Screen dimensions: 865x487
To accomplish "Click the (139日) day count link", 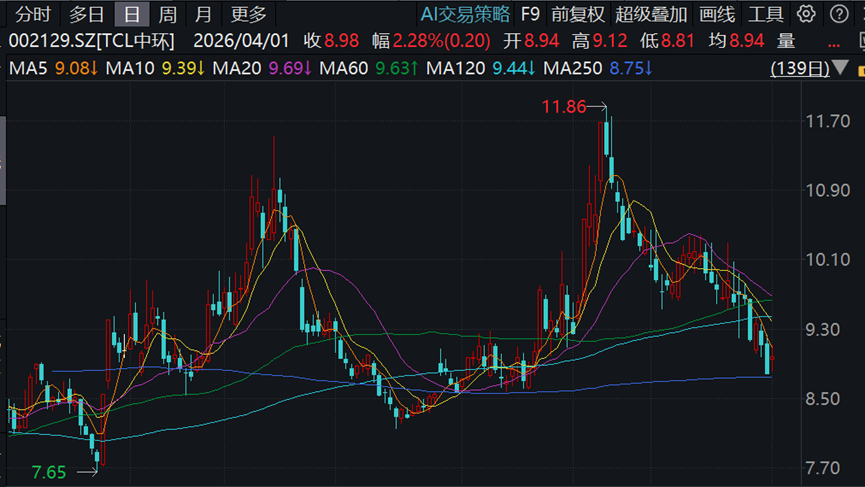I will [x=799, y=68].
